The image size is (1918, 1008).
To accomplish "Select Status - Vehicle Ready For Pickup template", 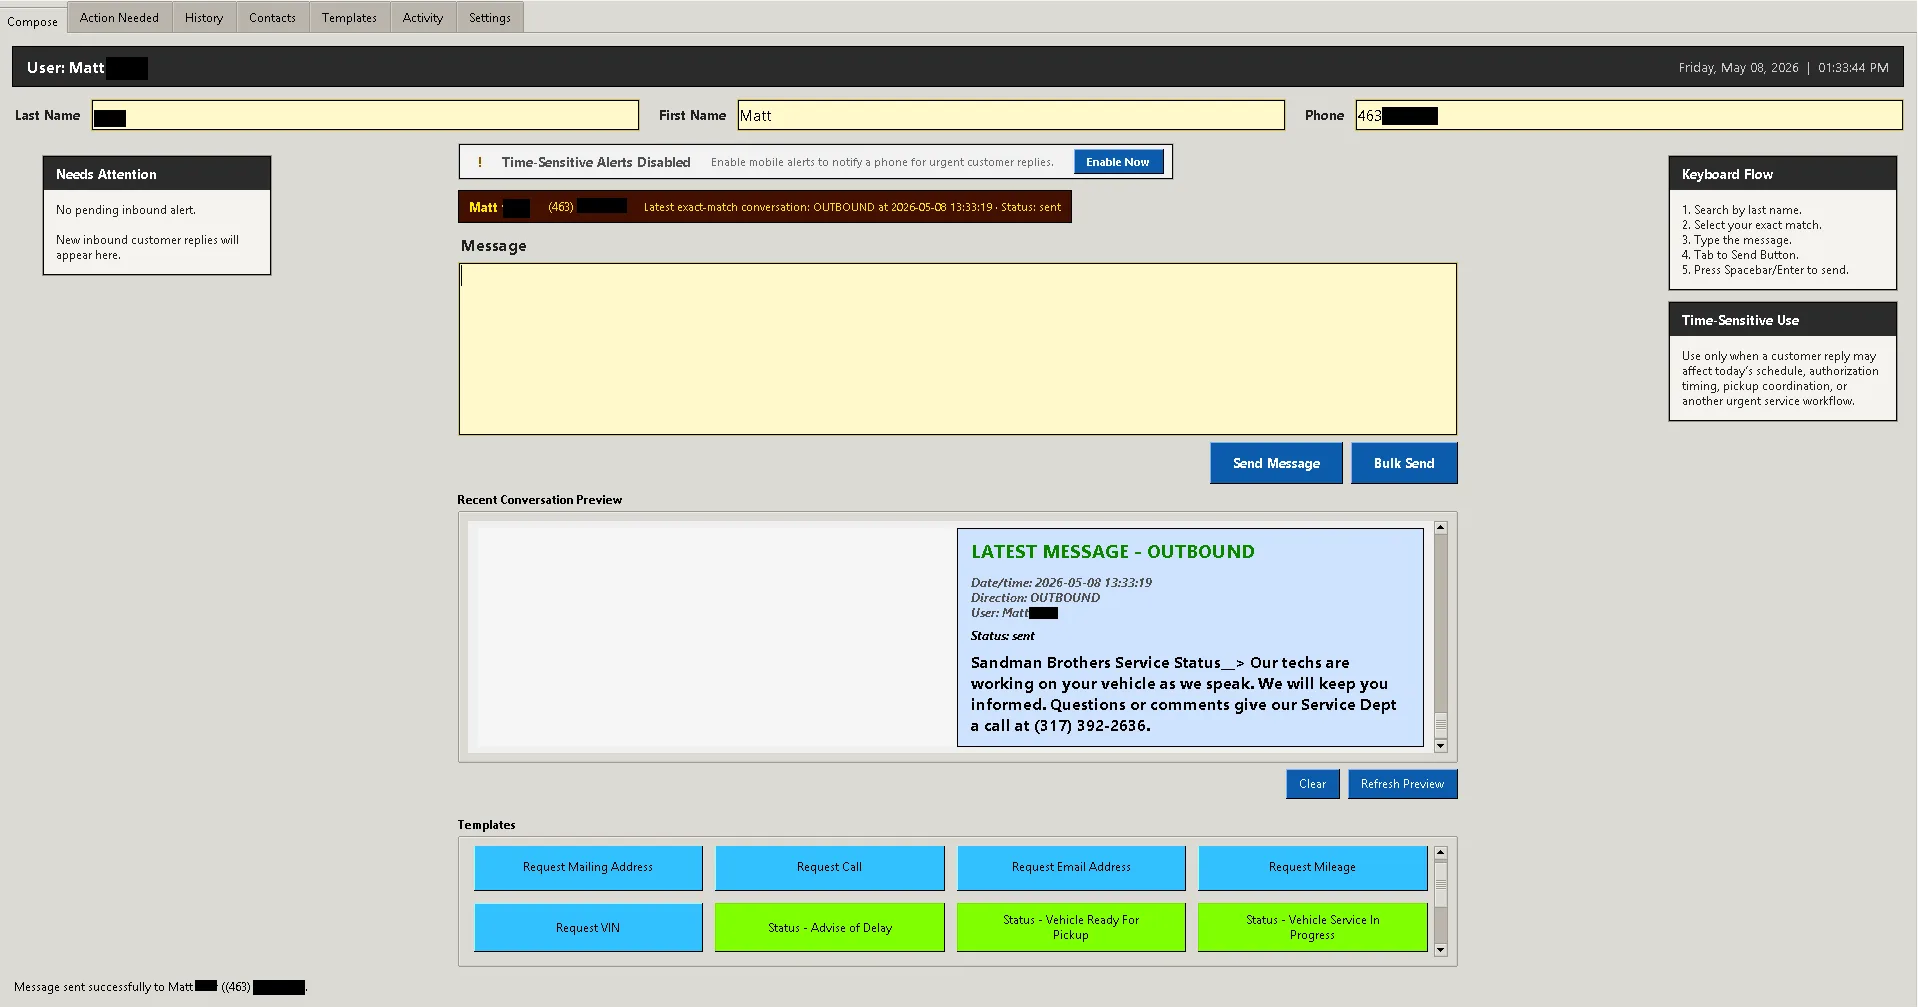I will pos(1071,928).
